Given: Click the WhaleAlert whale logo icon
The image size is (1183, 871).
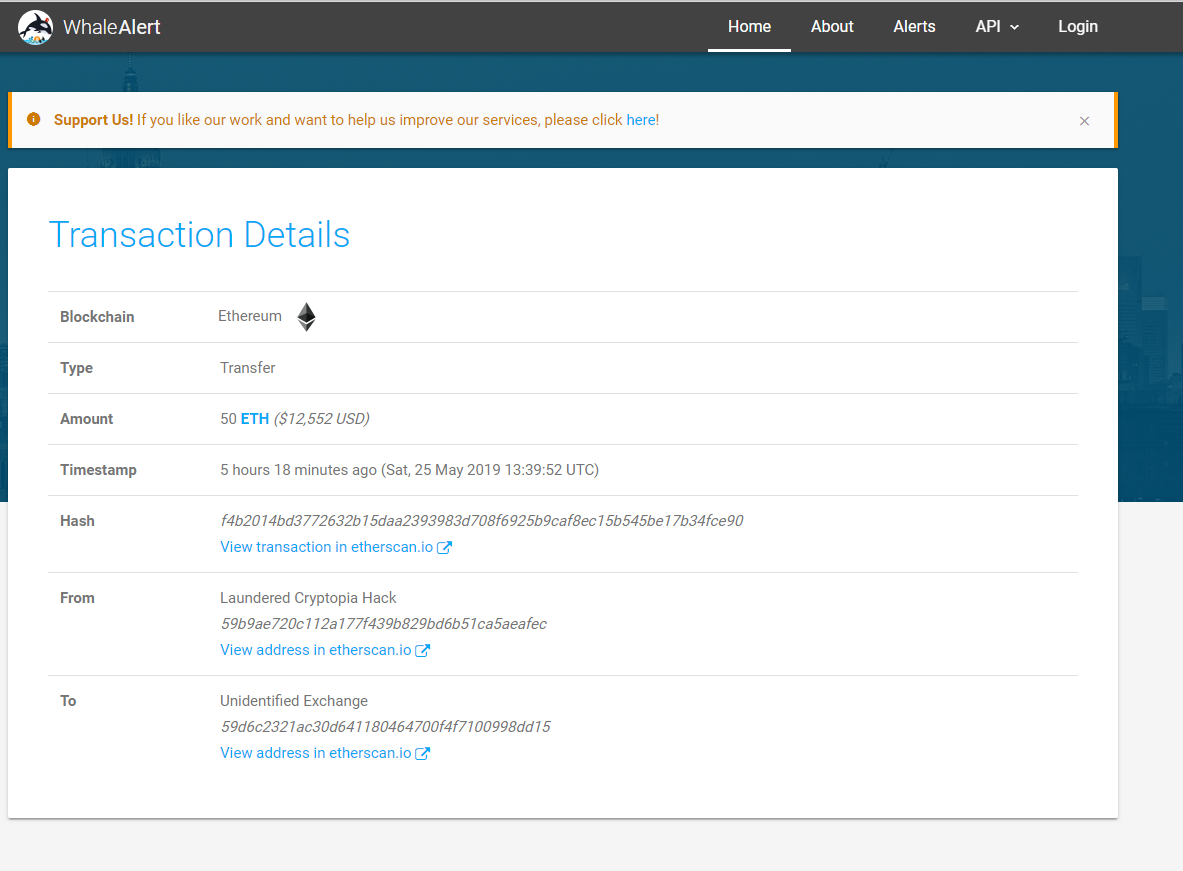Looking at the screenshot, I should pyautogui.click(x=35, y=27).
